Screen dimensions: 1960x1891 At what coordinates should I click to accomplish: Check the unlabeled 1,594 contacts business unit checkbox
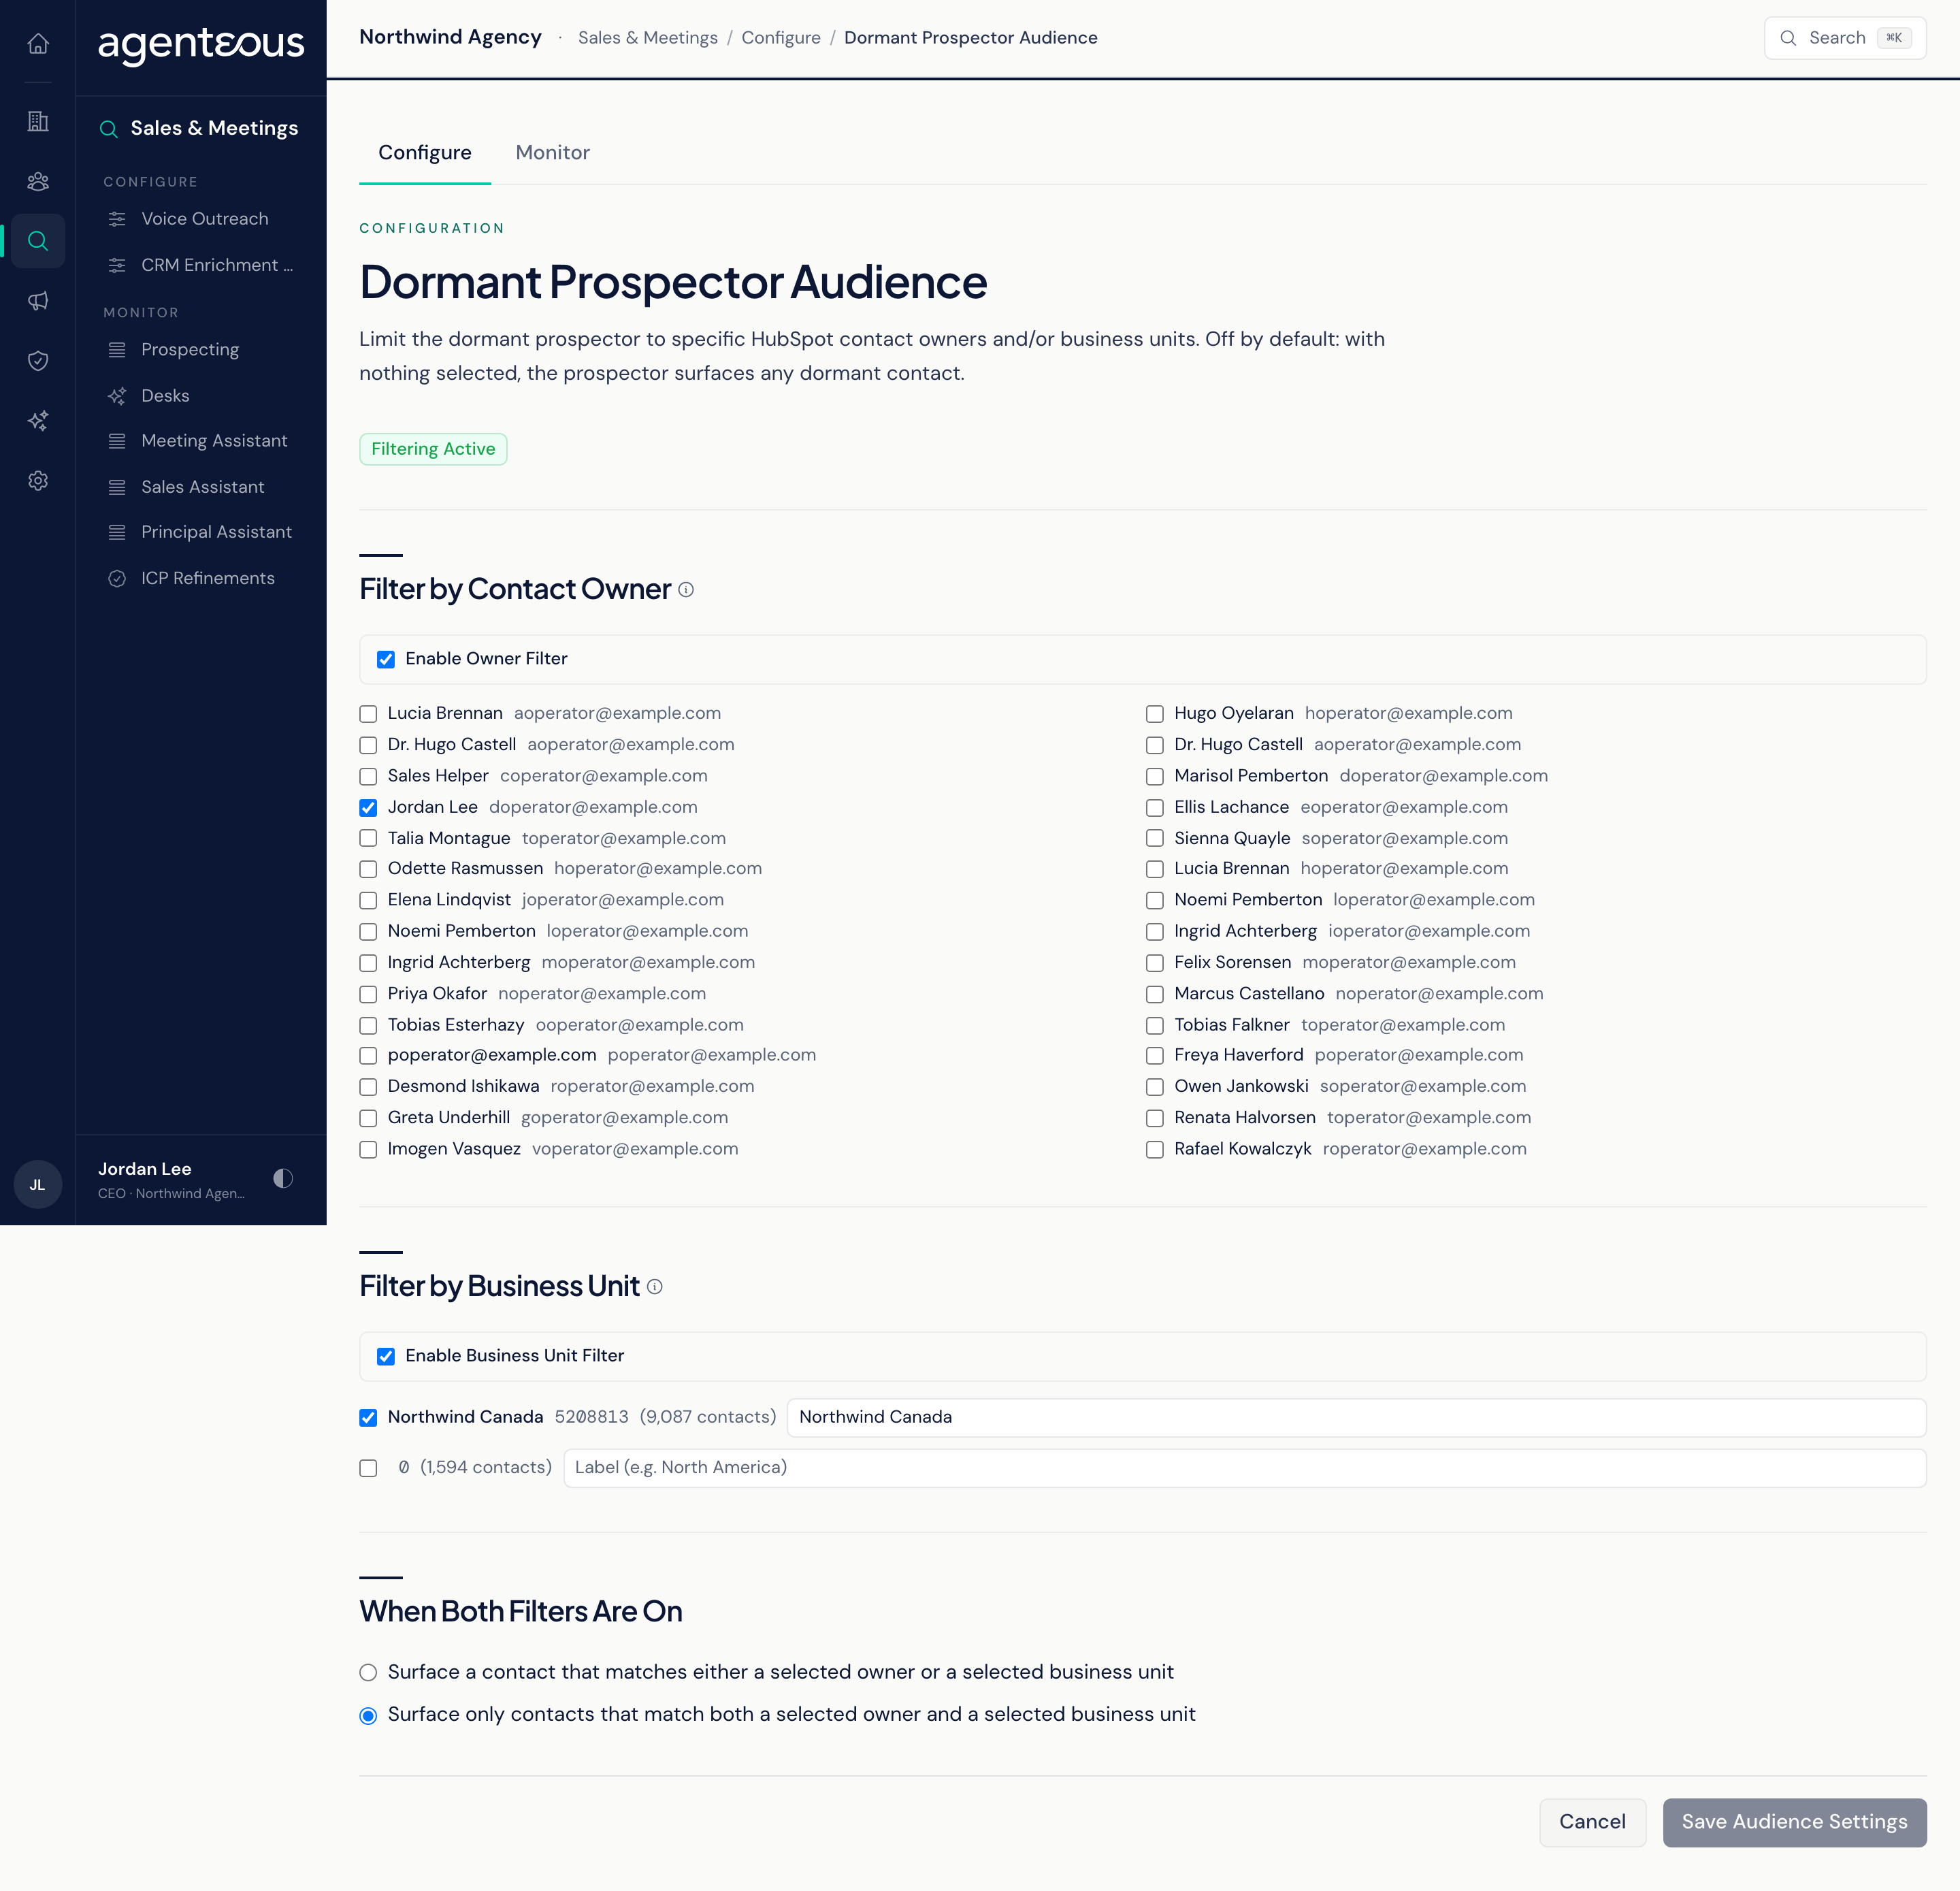point(368,1468)
